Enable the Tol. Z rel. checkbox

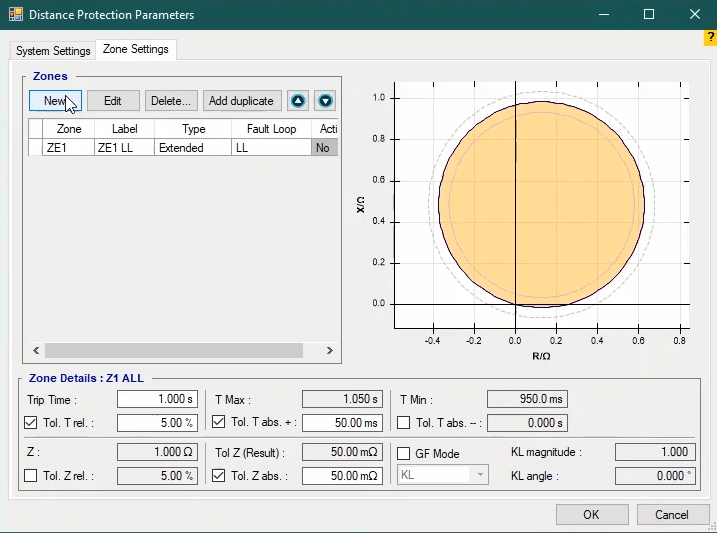[32, 476]
